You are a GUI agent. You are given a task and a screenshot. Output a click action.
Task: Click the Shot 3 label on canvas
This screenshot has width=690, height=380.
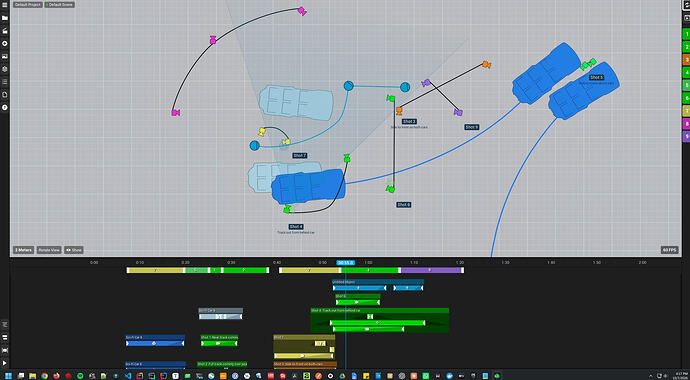point(409,121)
